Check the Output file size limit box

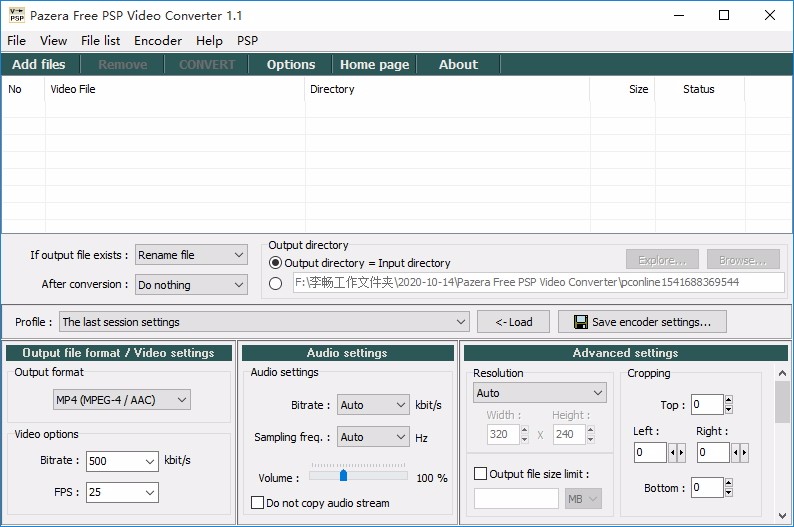(x=480, y=474)
